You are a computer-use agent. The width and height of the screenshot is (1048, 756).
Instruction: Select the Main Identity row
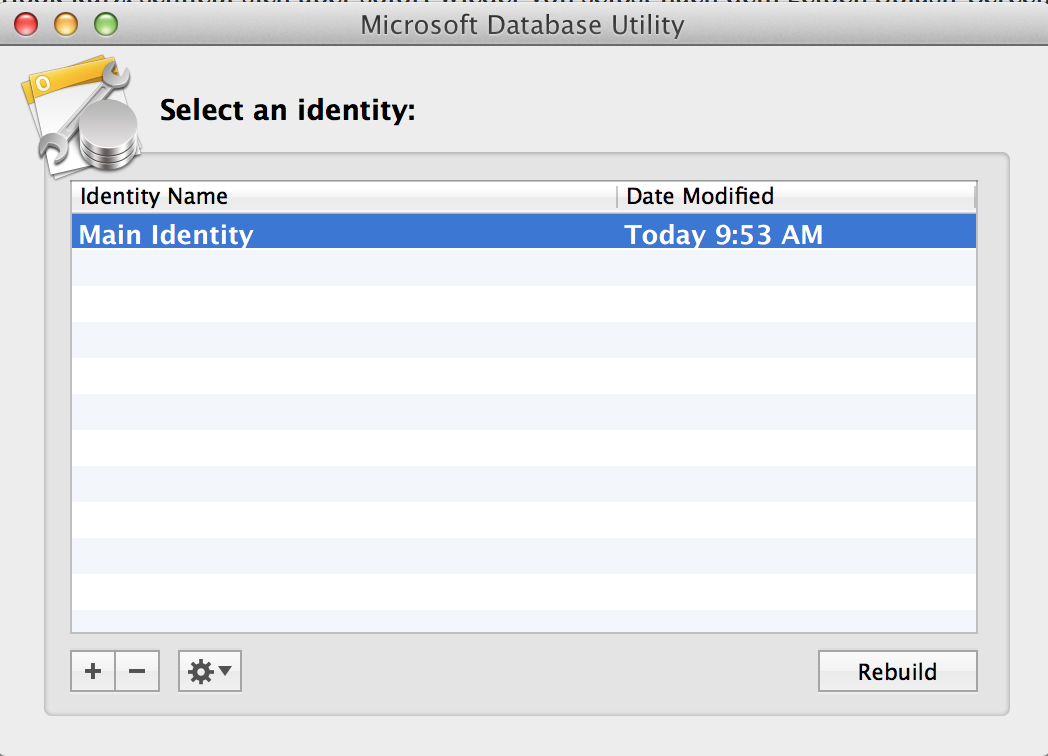point(524,231)
